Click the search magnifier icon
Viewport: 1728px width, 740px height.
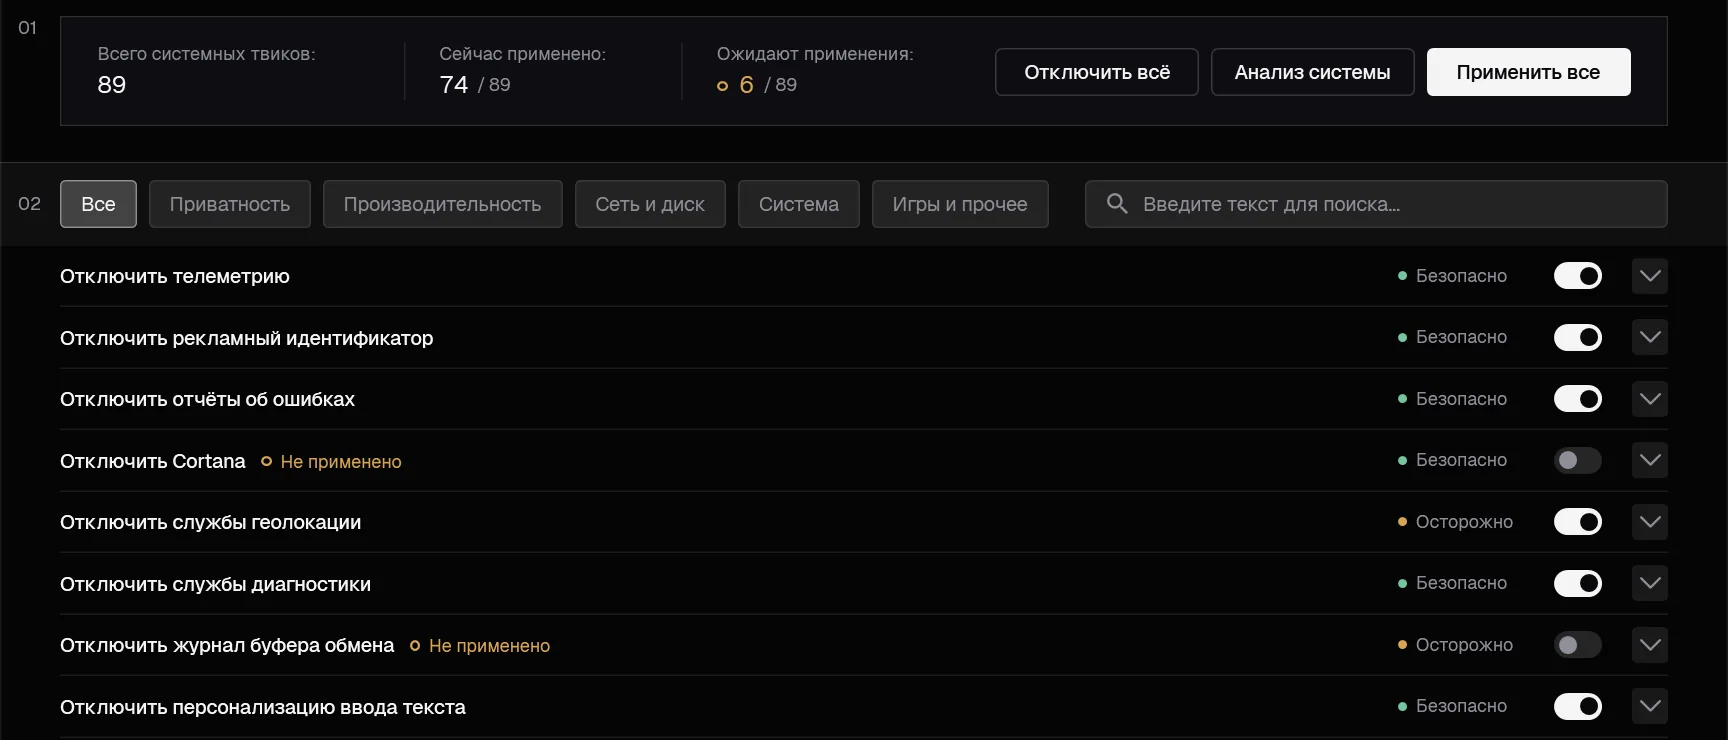[1117, 204]
